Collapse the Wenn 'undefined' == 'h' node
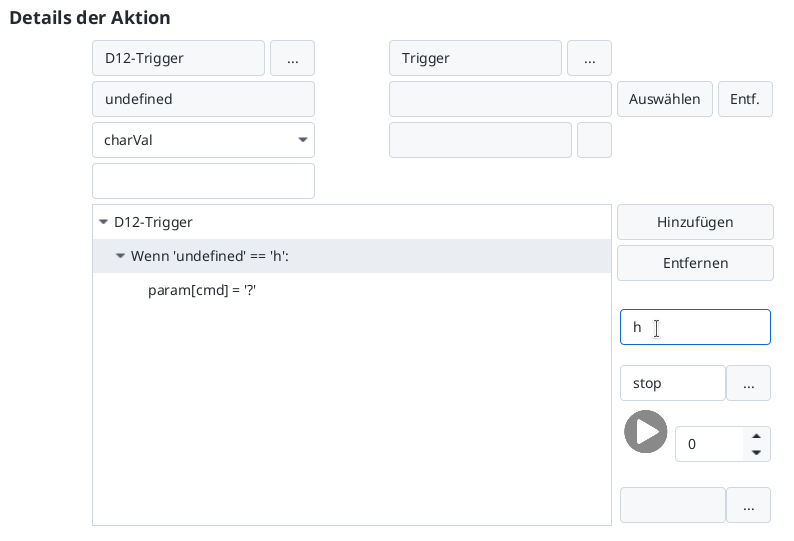Image resolution: width=794 pixels, height=541 pixels. pos(120,257)
